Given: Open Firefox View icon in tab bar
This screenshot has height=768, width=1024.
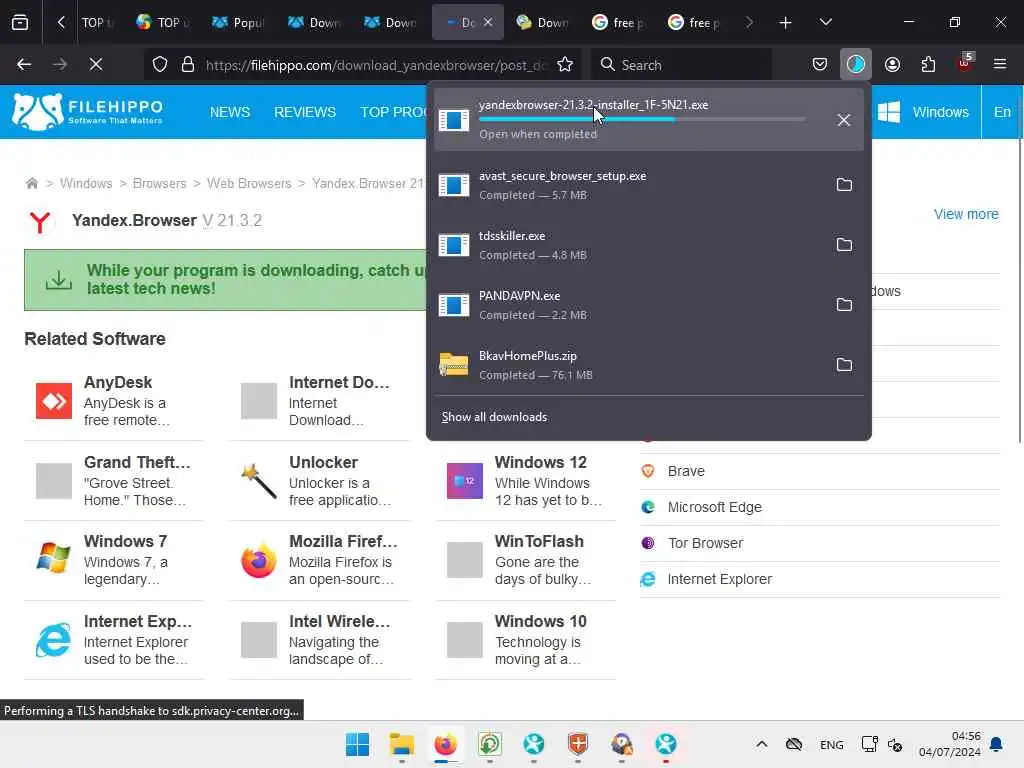Looking at the screenshot, I should 20,22.
